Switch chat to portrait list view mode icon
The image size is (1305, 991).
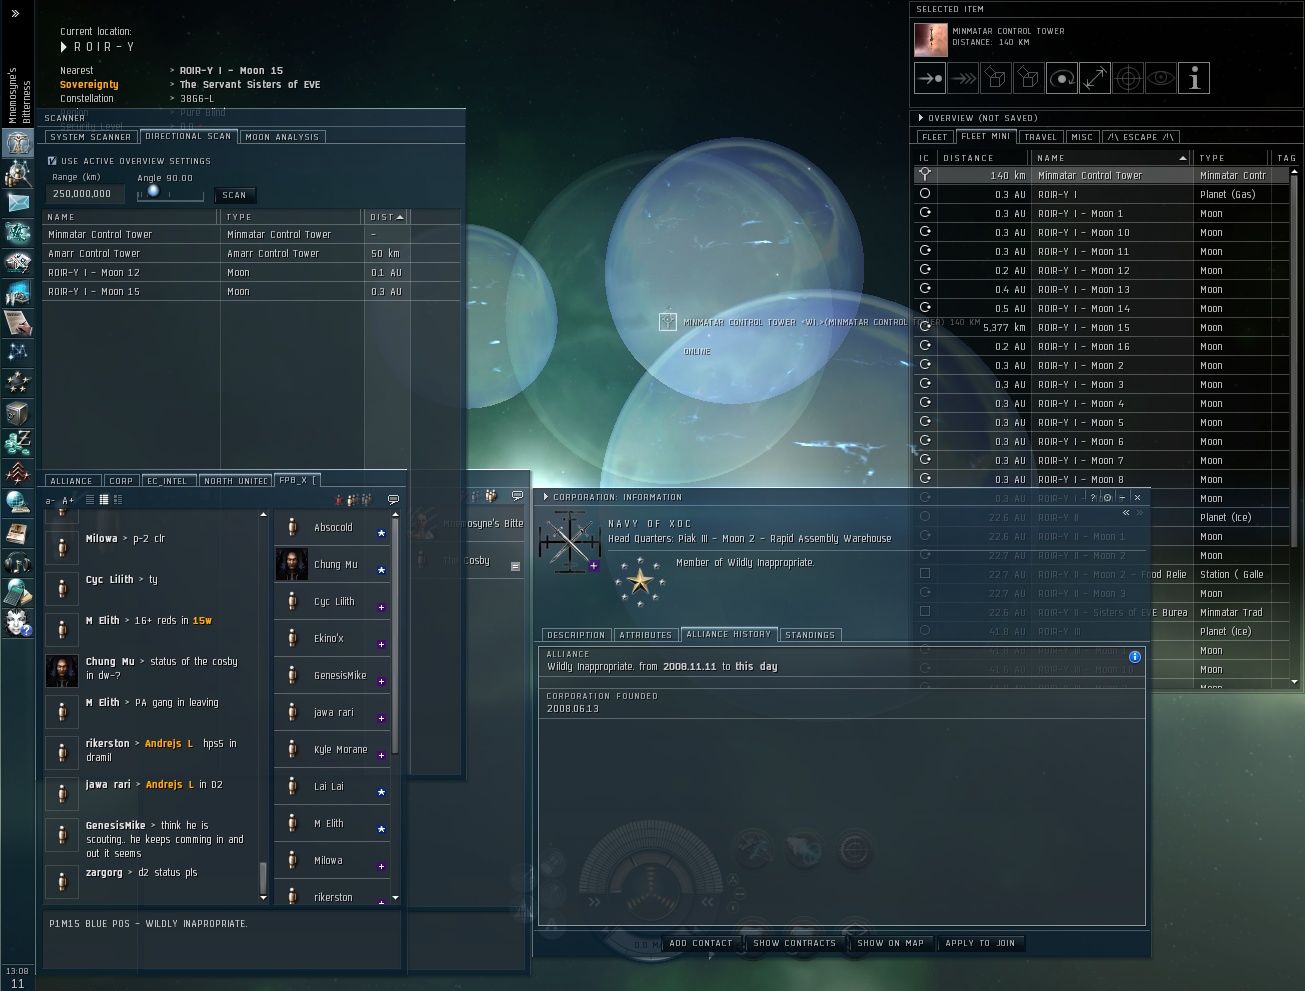click(x=117, y=499)
